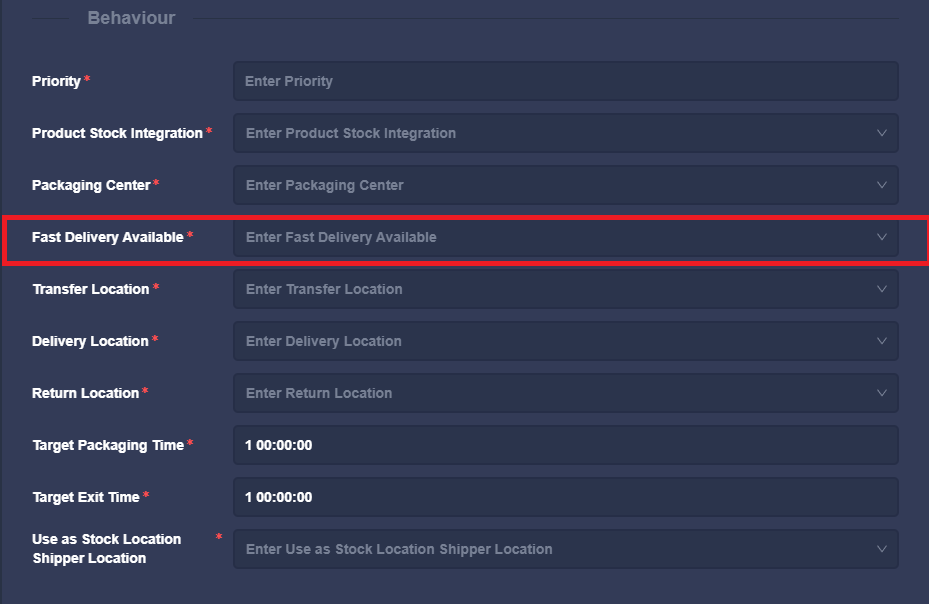Click the Product Stock Integration label
The height and width of the screenshot is (604, 929).
(117, 133)
